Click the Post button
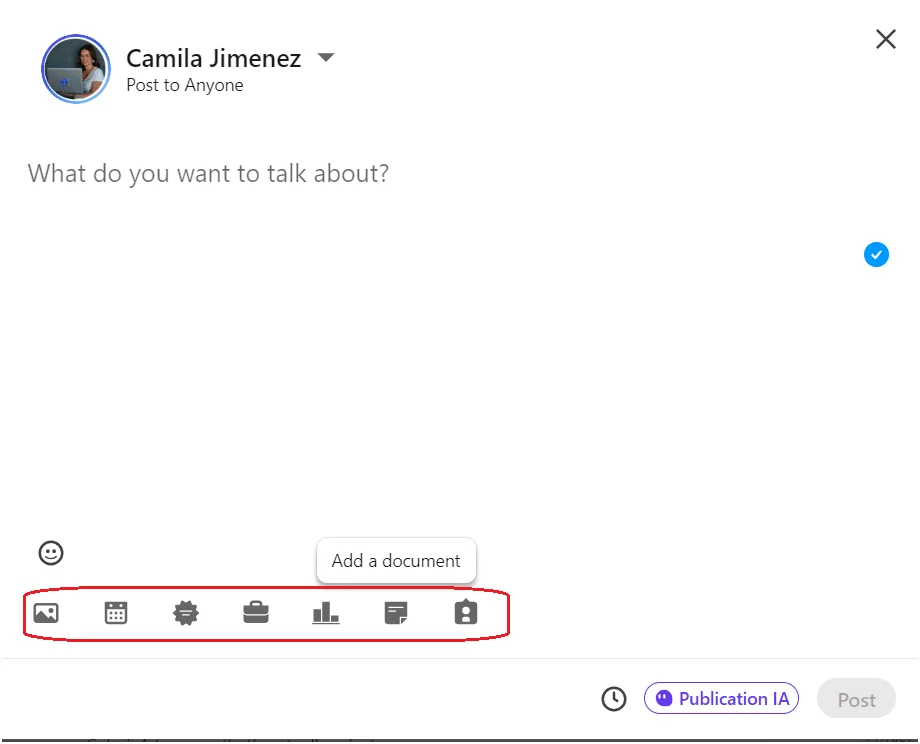The width and height of the screenshot is (920, 744). pyautogui.click(x=856, y=699)
